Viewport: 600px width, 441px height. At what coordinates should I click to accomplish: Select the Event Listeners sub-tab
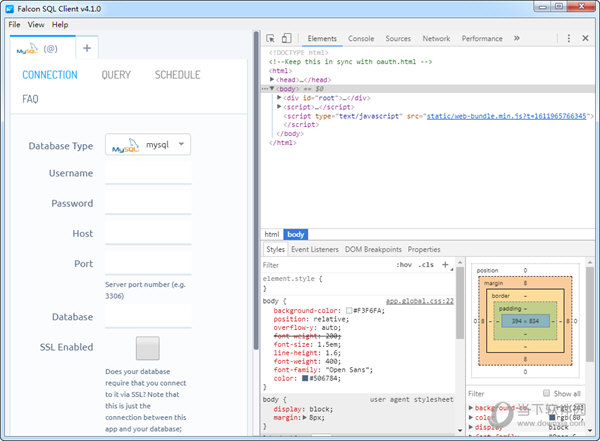(315, 249)
